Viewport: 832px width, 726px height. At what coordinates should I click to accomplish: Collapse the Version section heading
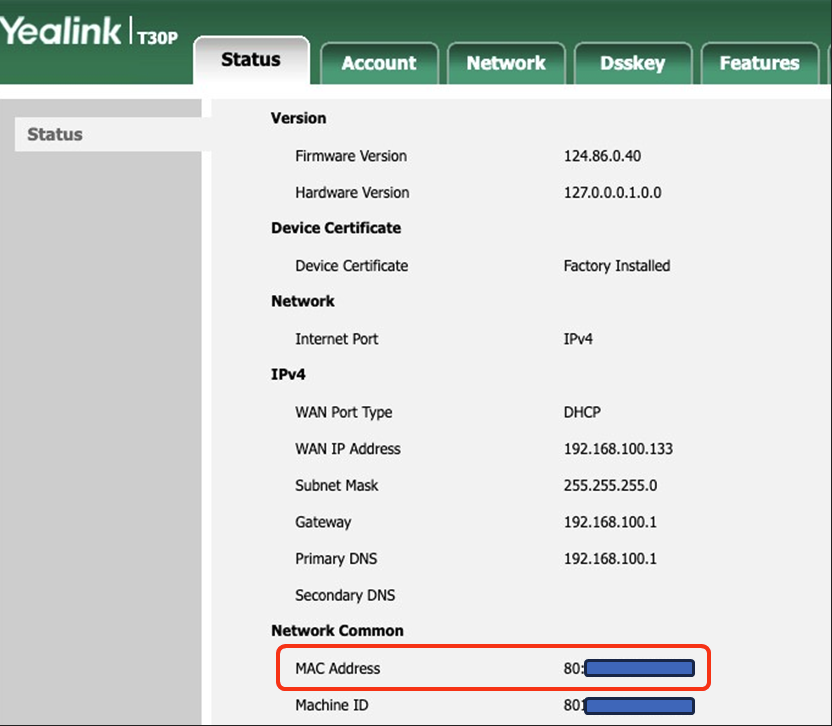tap(297, 118)
